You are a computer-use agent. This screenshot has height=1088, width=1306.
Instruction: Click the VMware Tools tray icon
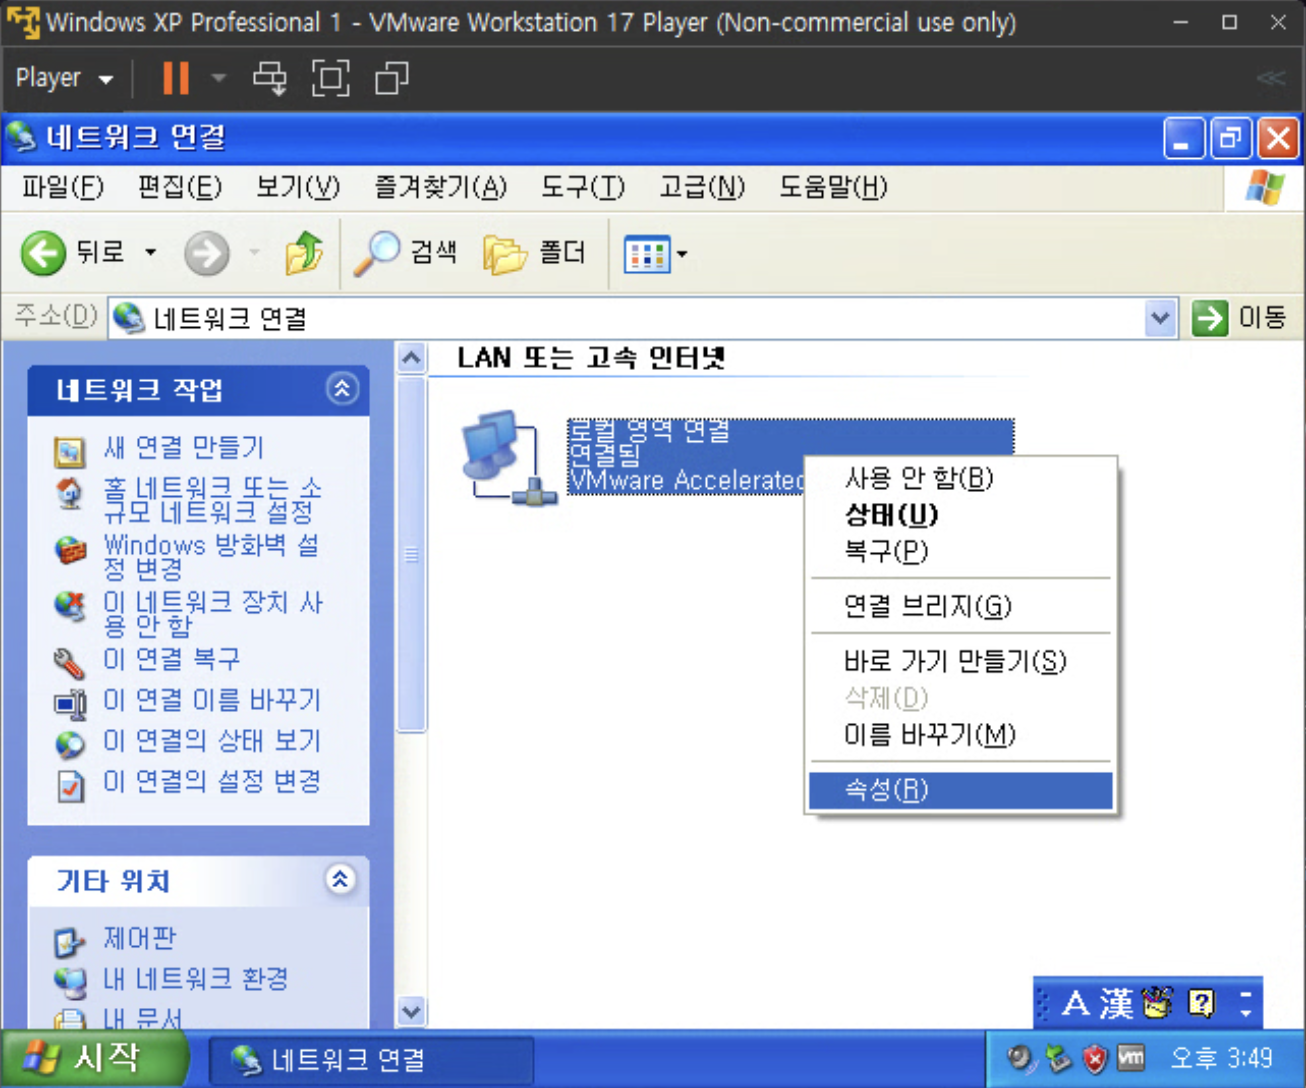1130,1058
